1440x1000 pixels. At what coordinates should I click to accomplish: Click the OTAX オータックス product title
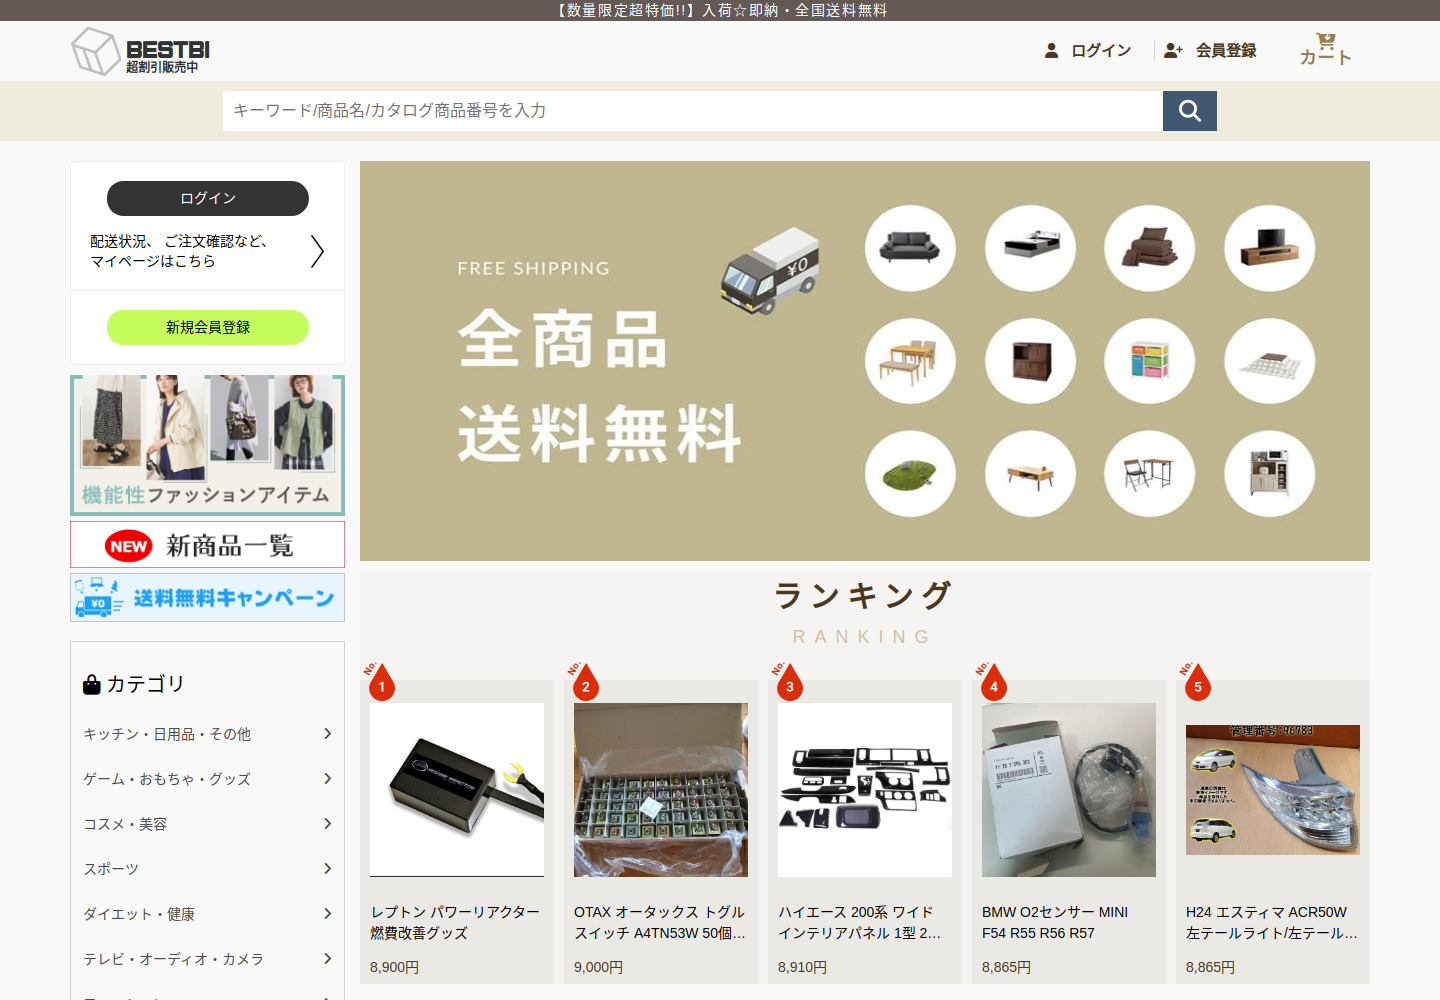(660, 922)
